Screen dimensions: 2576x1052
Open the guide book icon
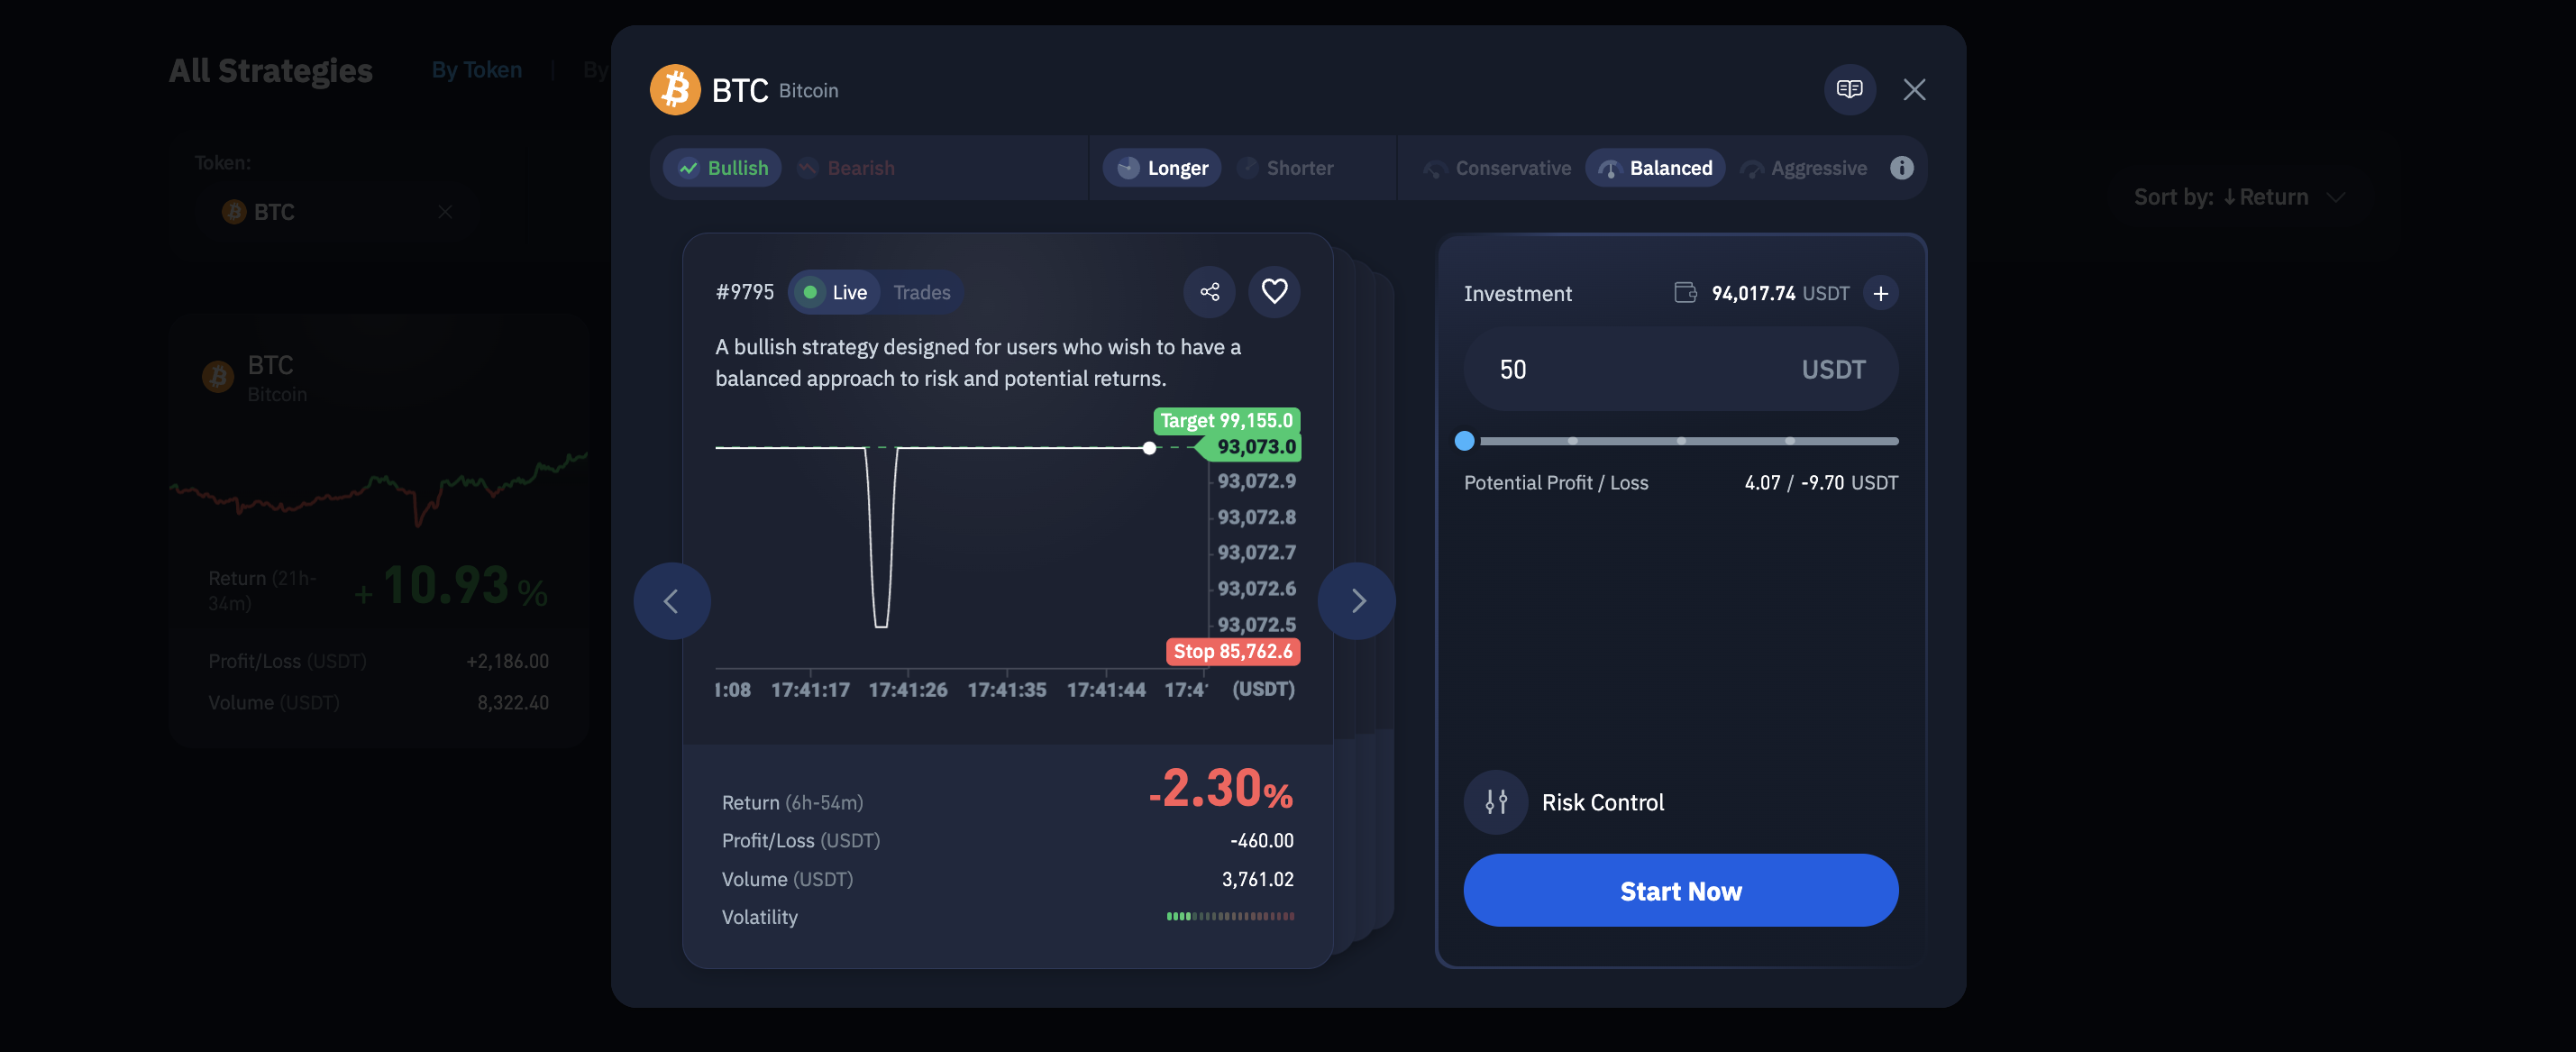tap(1849, 89)
